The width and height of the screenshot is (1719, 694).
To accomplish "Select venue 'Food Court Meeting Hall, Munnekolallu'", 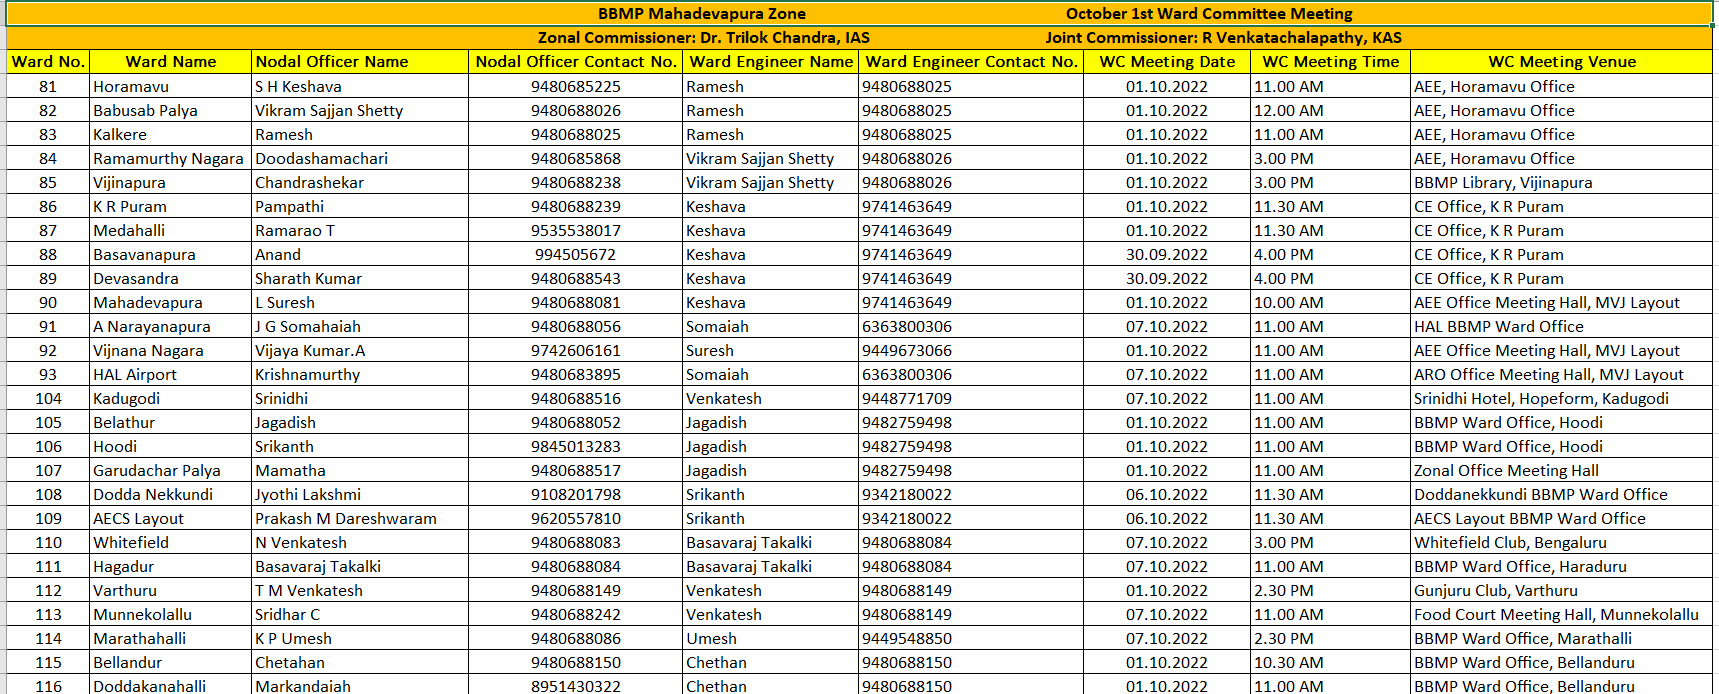I will tap(1562, 615).
